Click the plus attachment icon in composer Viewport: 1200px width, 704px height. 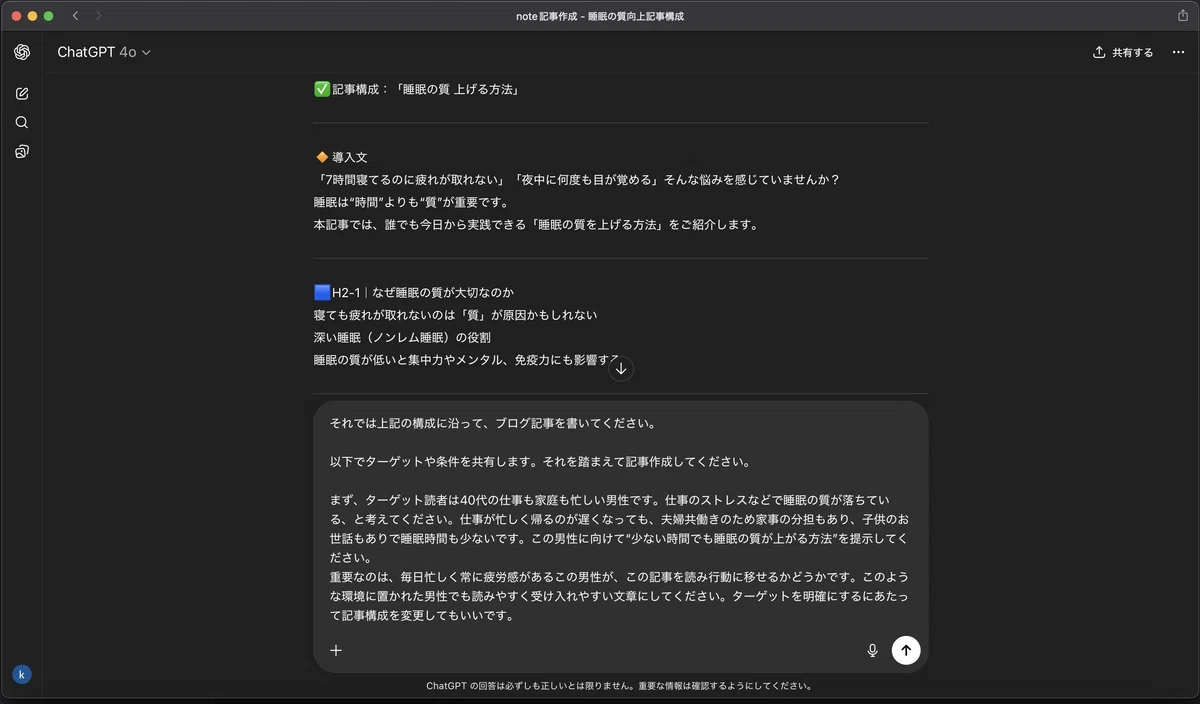[336, 650]
